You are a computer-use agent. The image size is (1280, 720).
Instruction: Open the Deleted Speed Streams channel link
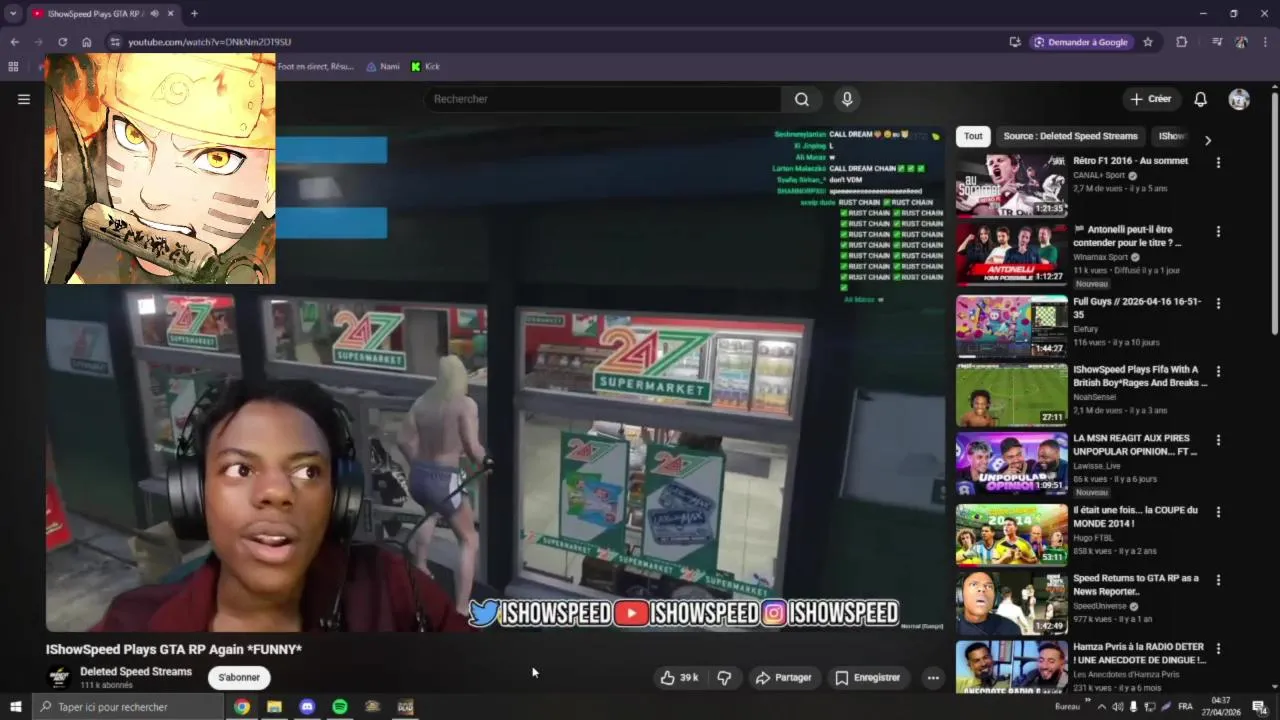tap(136, 672)
